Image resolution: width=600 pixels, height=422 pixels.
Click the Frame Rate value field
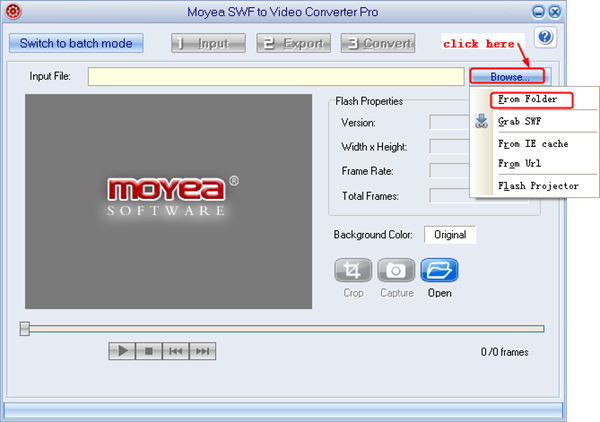point(450,171)
